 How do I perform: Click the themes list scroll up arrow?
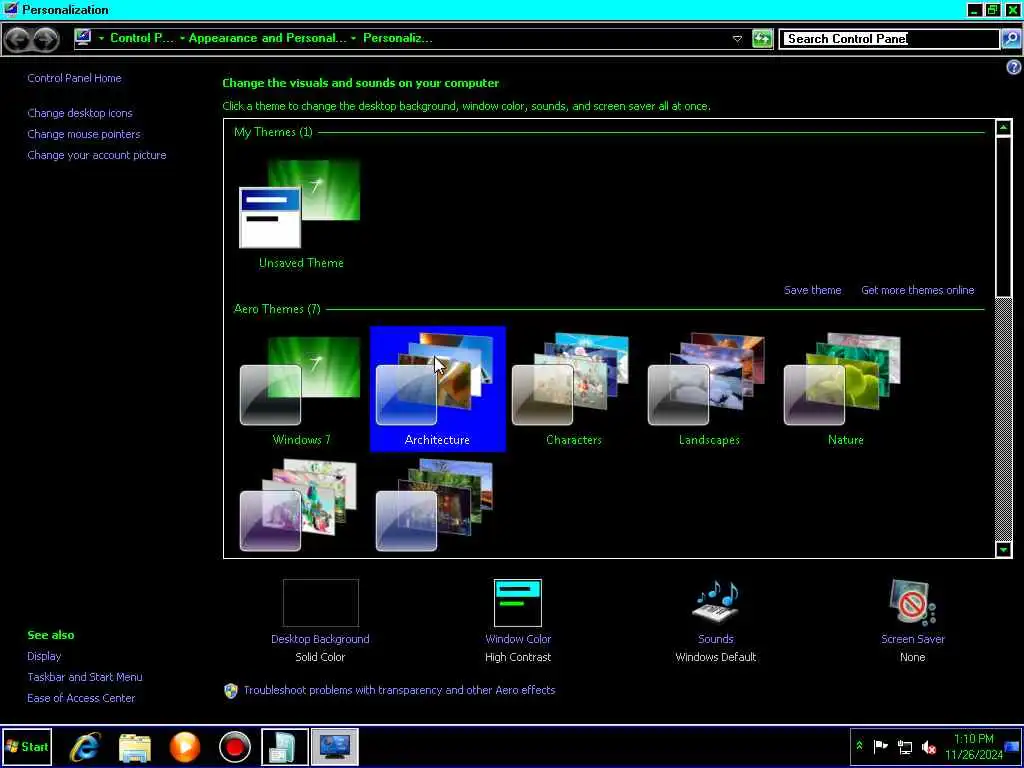[1004, 127]
